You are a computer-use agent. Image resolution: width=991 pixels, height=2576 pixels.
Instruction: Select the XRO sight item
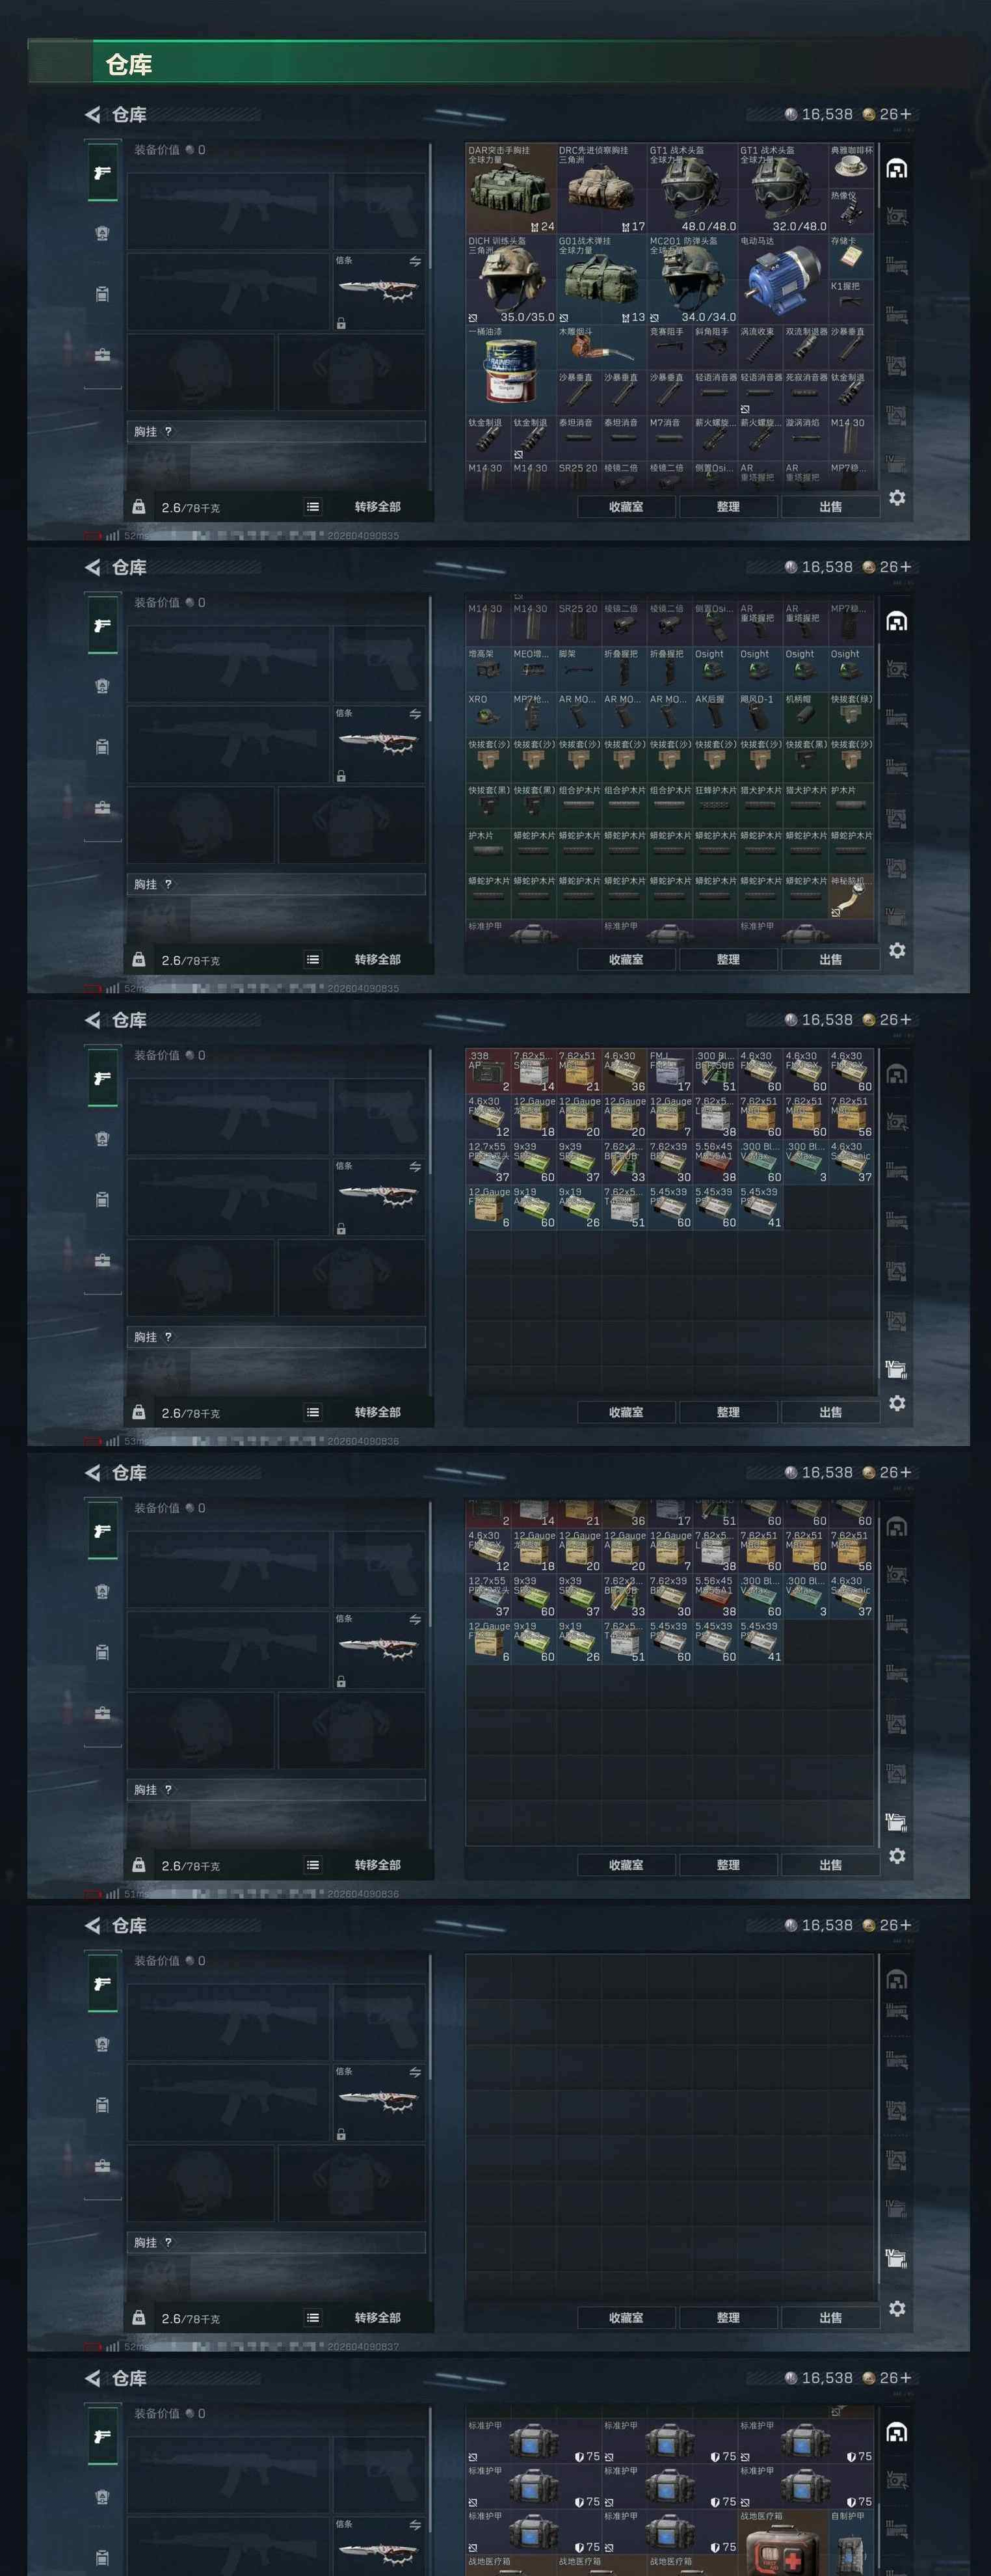pos(488,715)
